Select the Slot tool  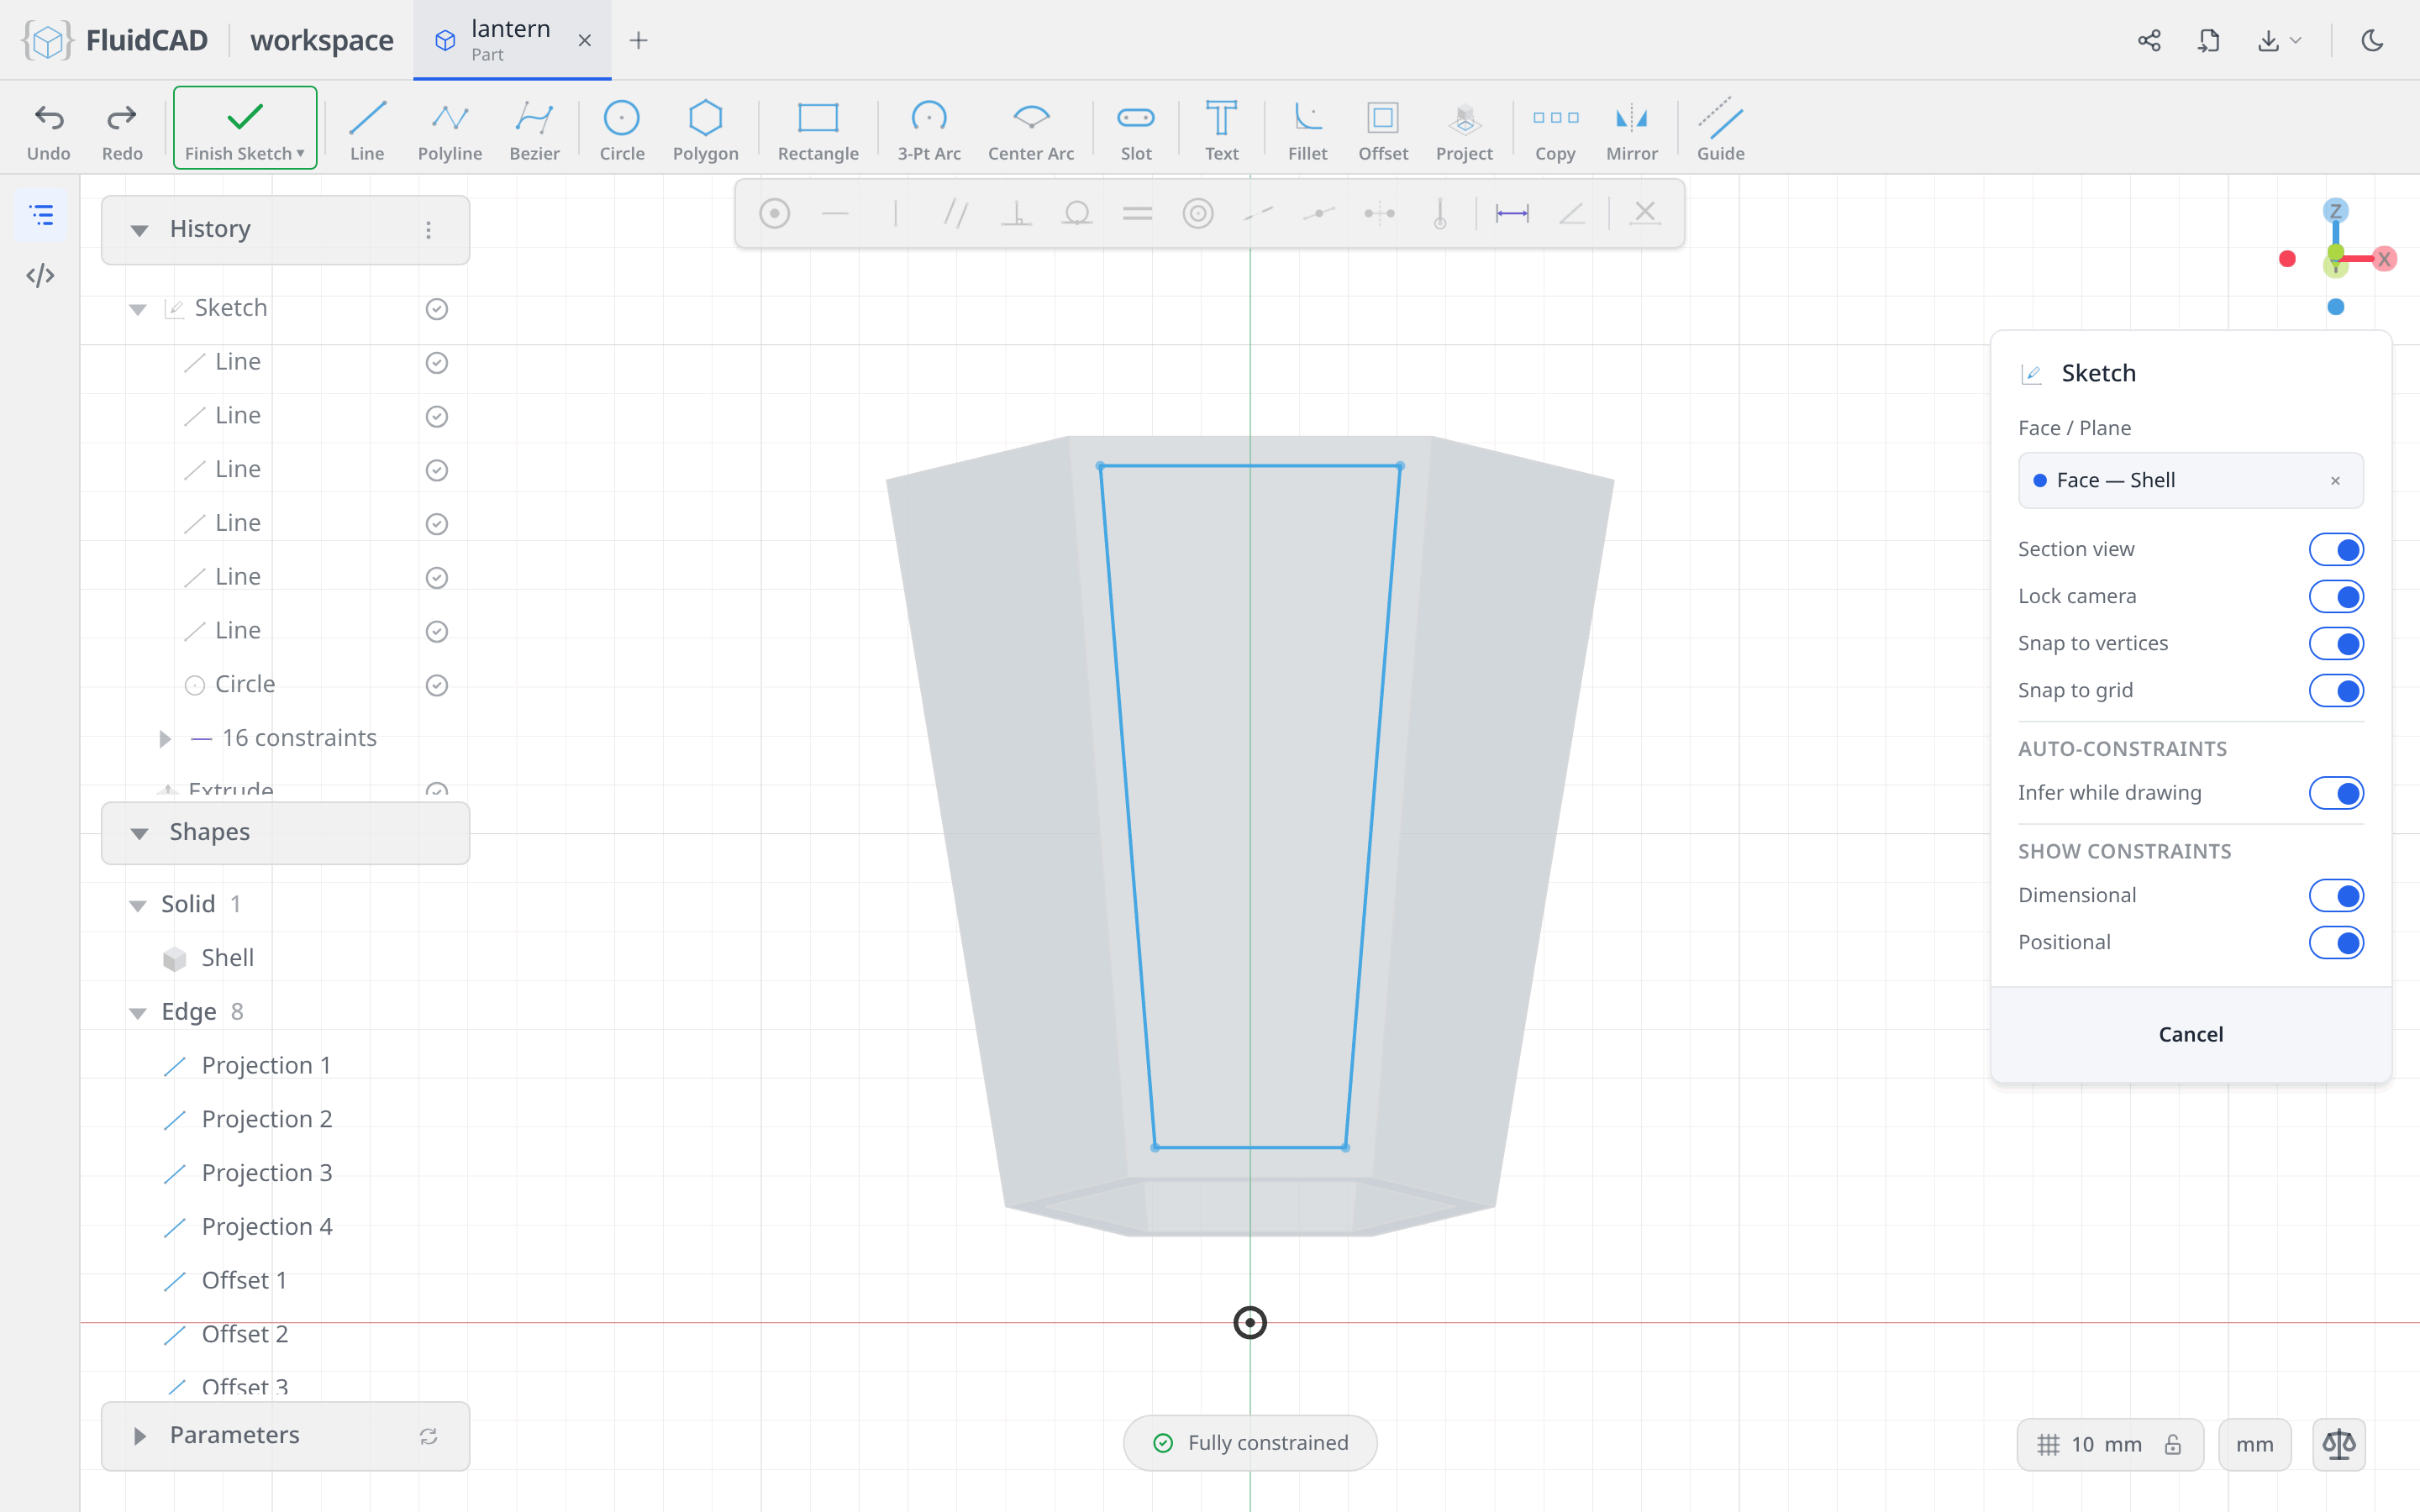click(x=1136, y=130)
